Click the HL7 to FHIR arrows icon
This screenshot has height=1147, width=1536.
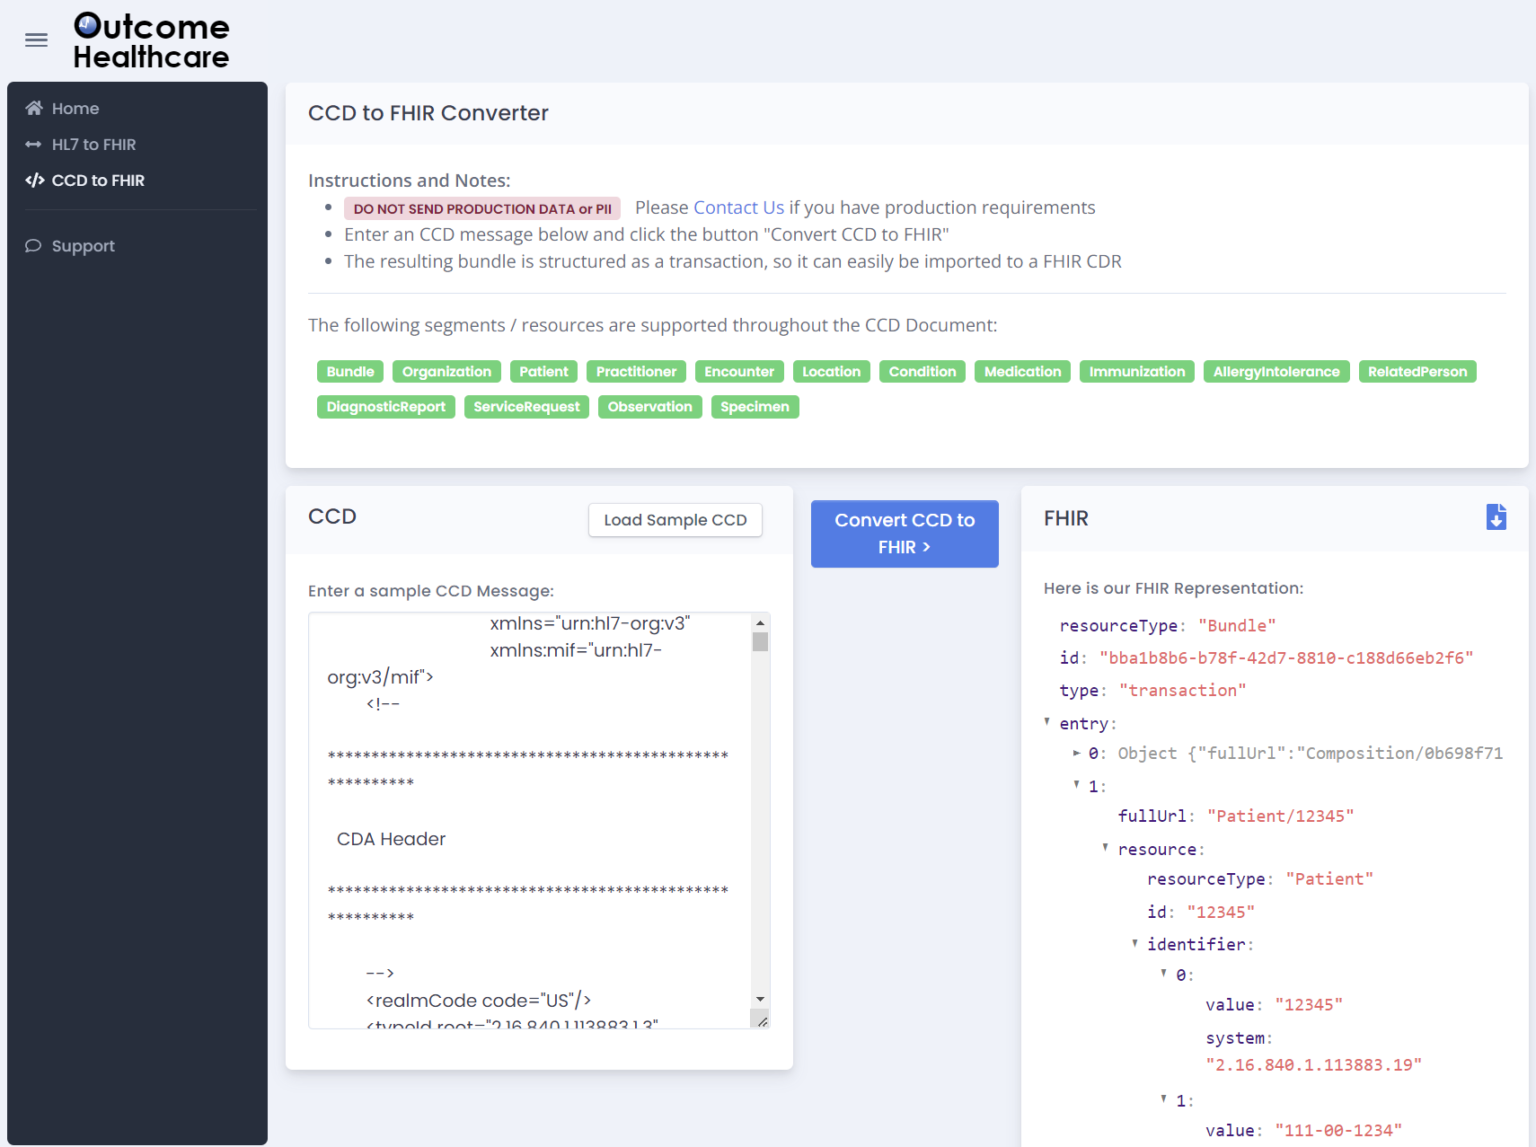(x=34, y=144)
